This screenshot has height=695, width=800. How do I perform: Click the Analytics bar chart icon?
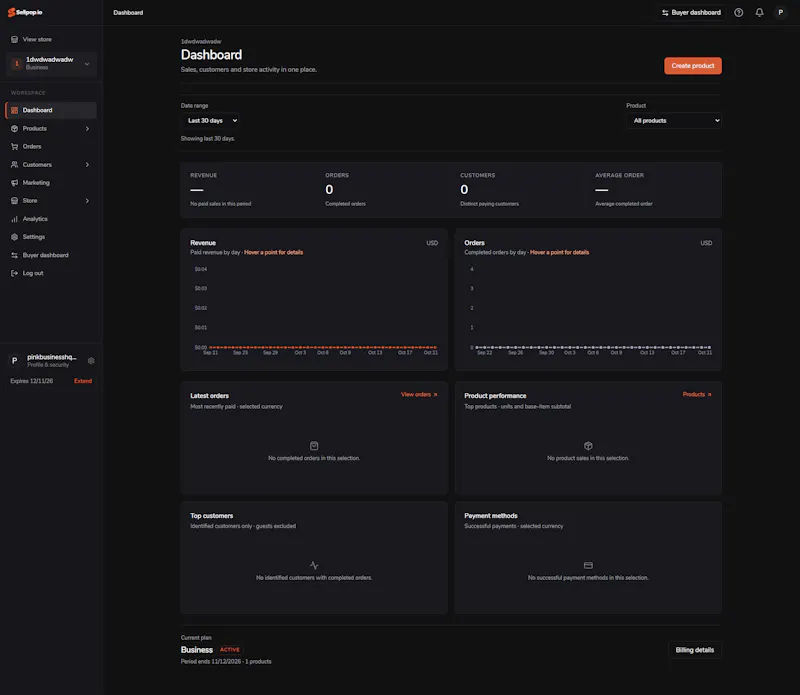pyautogui.click(x=14, y=219)
